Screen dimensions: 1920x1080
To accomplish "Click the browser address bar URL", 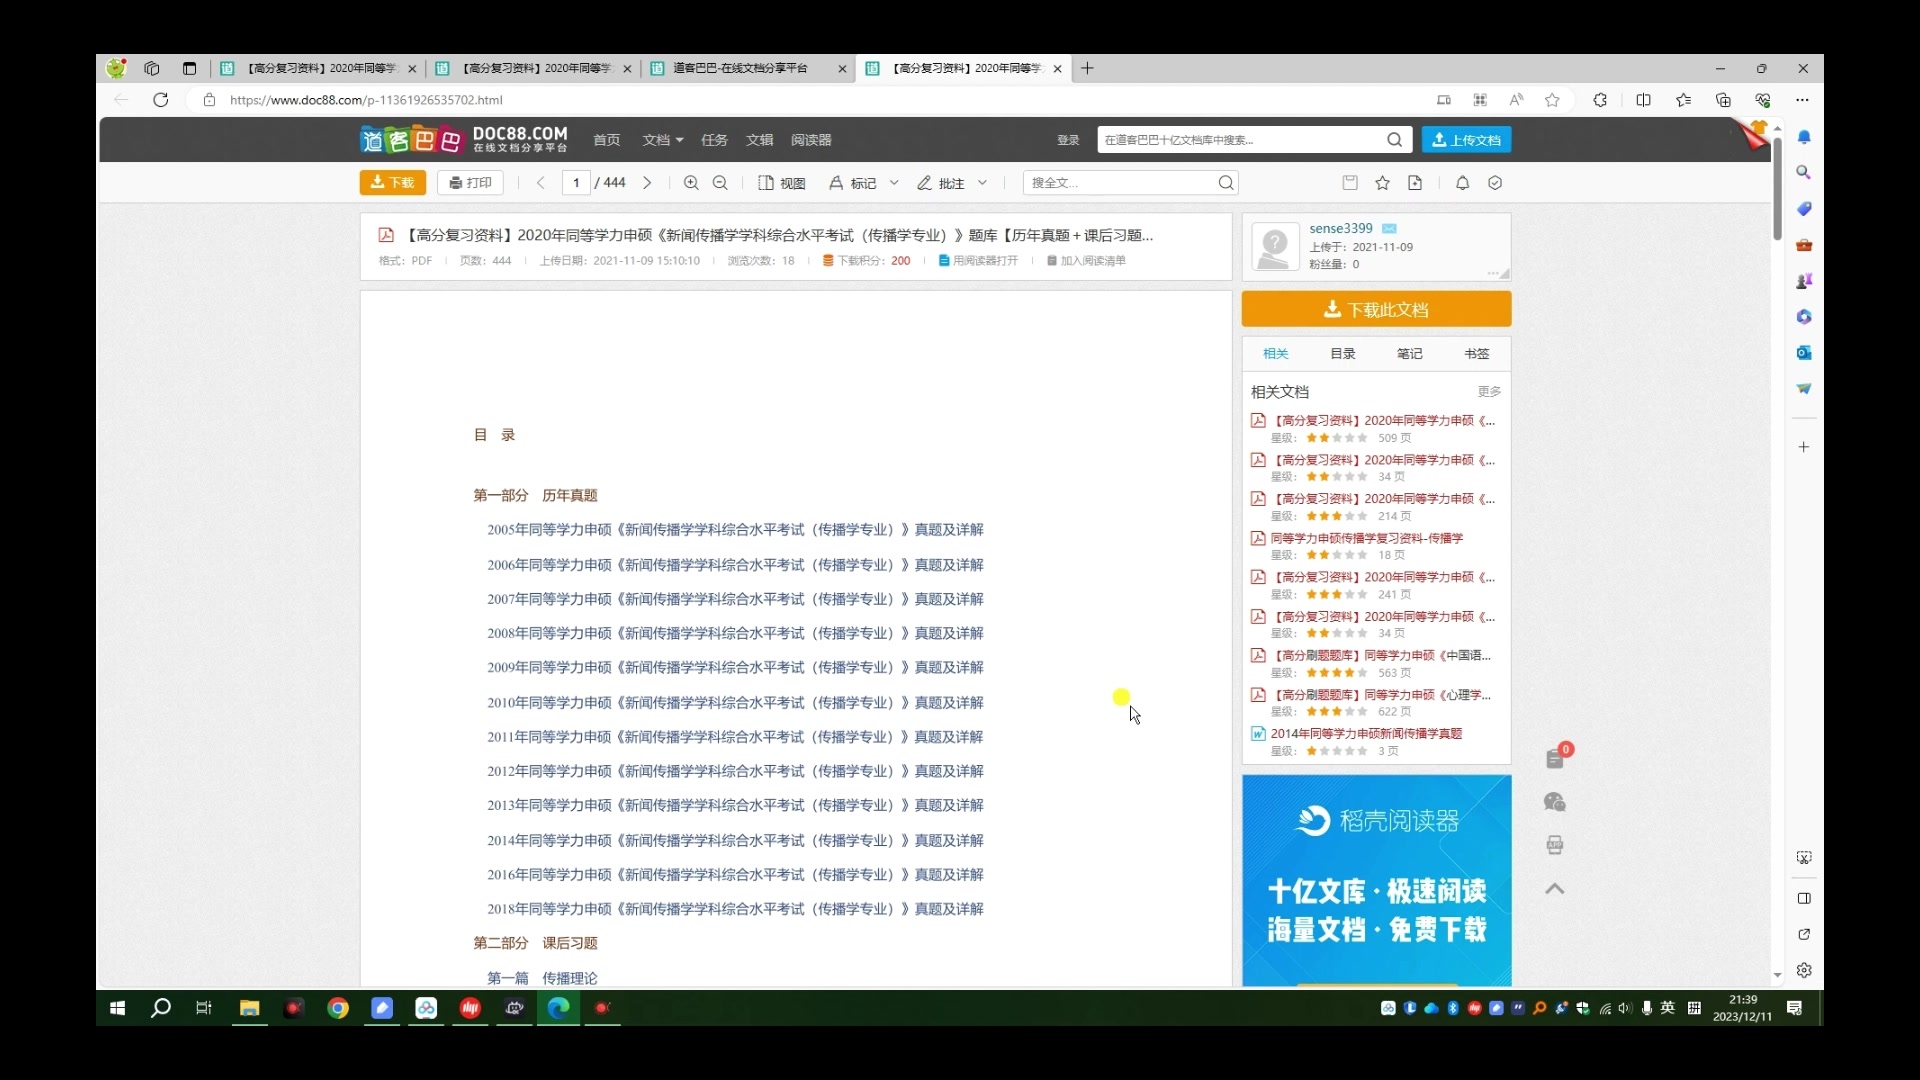I will click(x=366, y=100).
